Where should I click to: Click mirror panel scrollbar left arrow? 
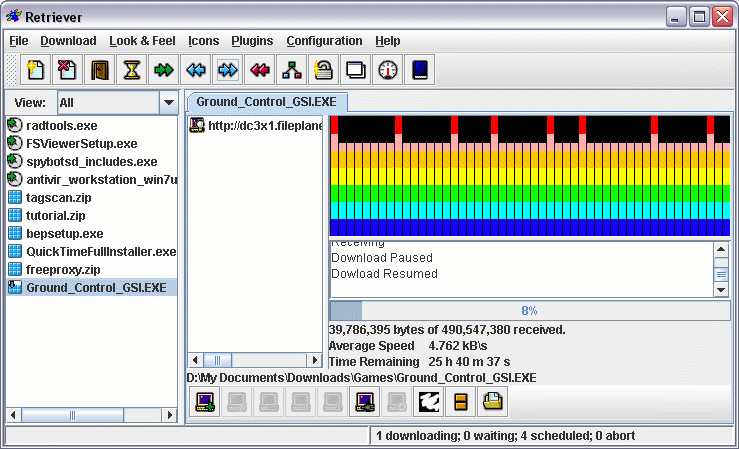pos(195,360)
